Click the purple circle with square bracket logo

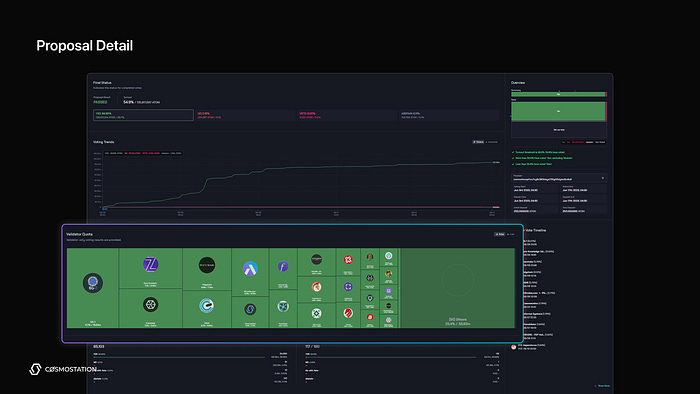tap(348, 286)
